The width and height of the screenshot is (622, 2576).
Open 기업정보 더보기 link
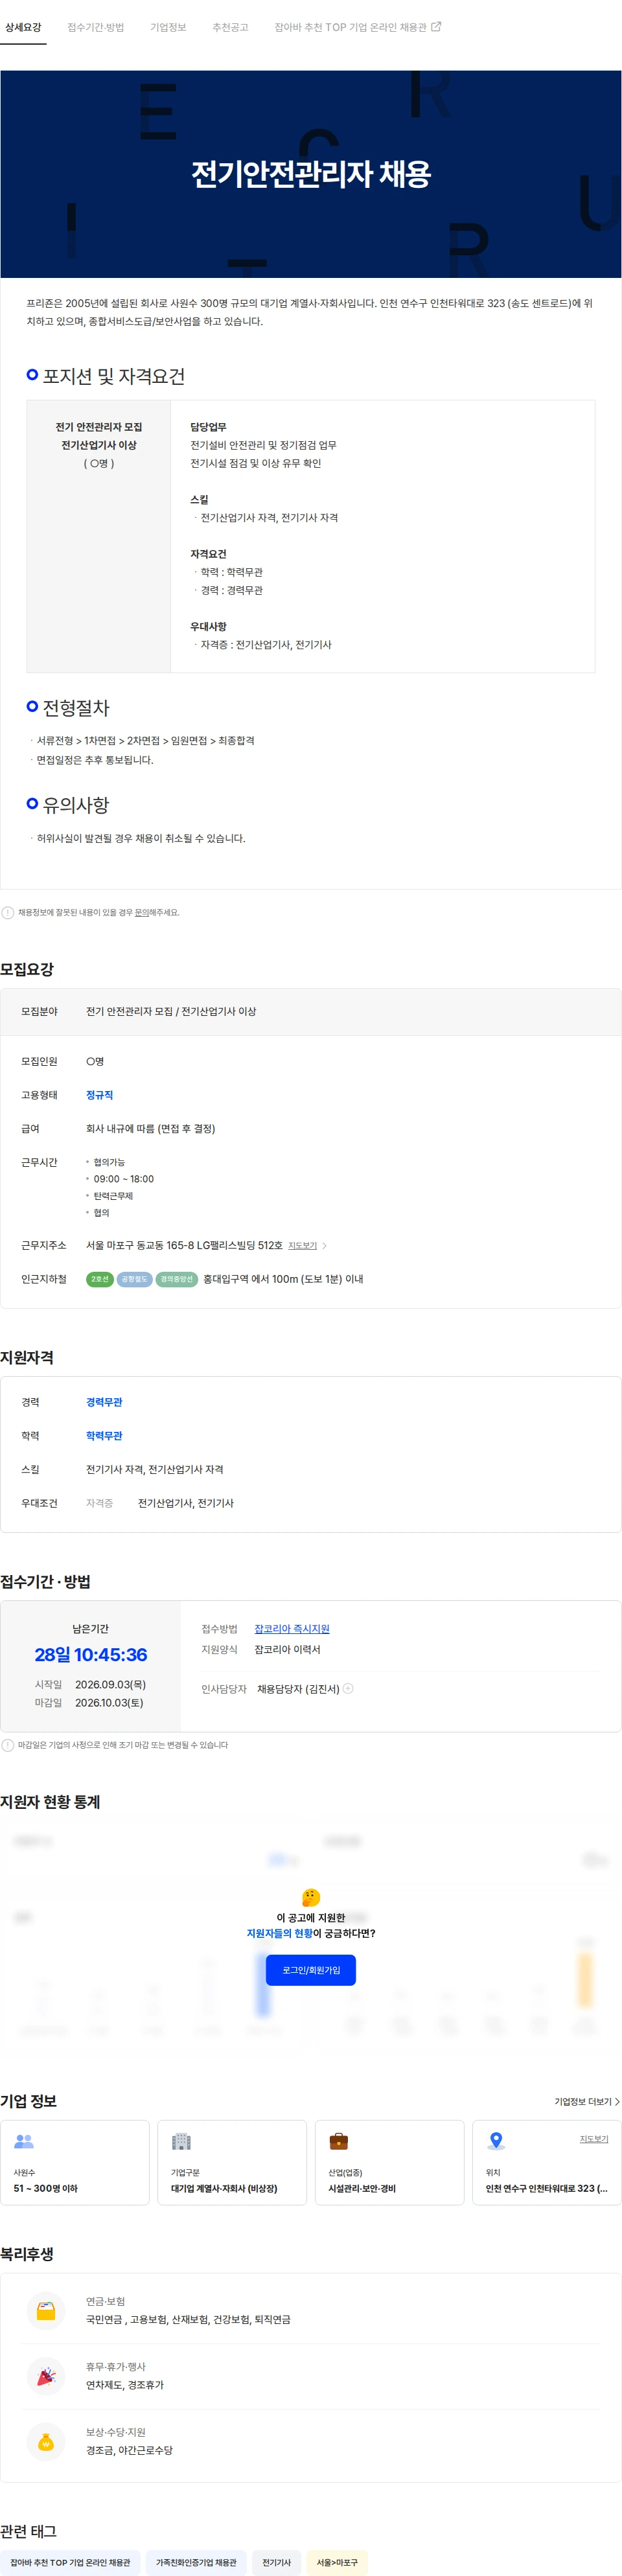(x=587, y=2101)
